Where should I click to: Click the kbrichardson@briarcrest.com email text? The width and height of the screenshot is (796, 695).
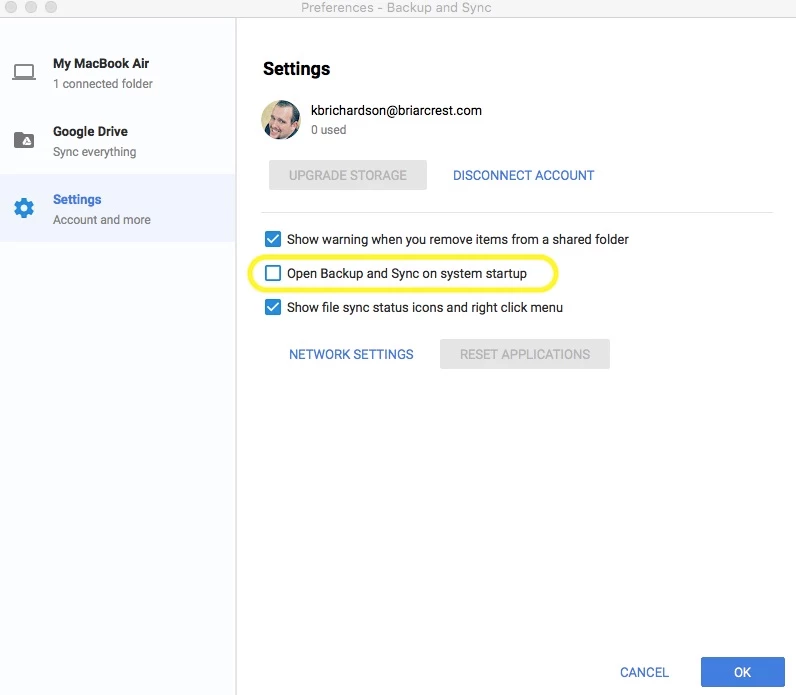coord(396,111)
